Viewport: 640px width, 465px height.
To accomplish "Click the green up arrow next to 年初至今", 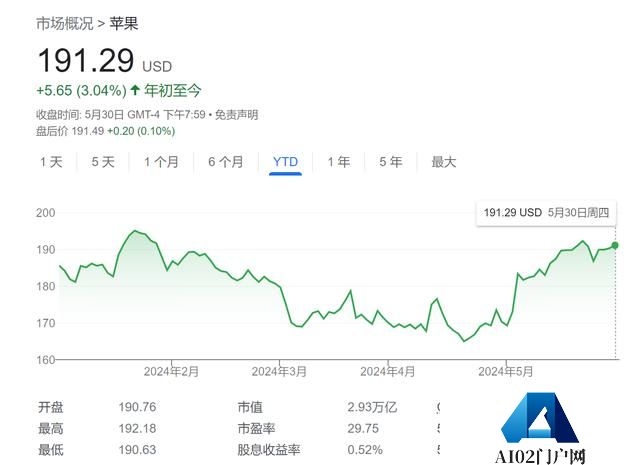I will [x=135, y=90].
